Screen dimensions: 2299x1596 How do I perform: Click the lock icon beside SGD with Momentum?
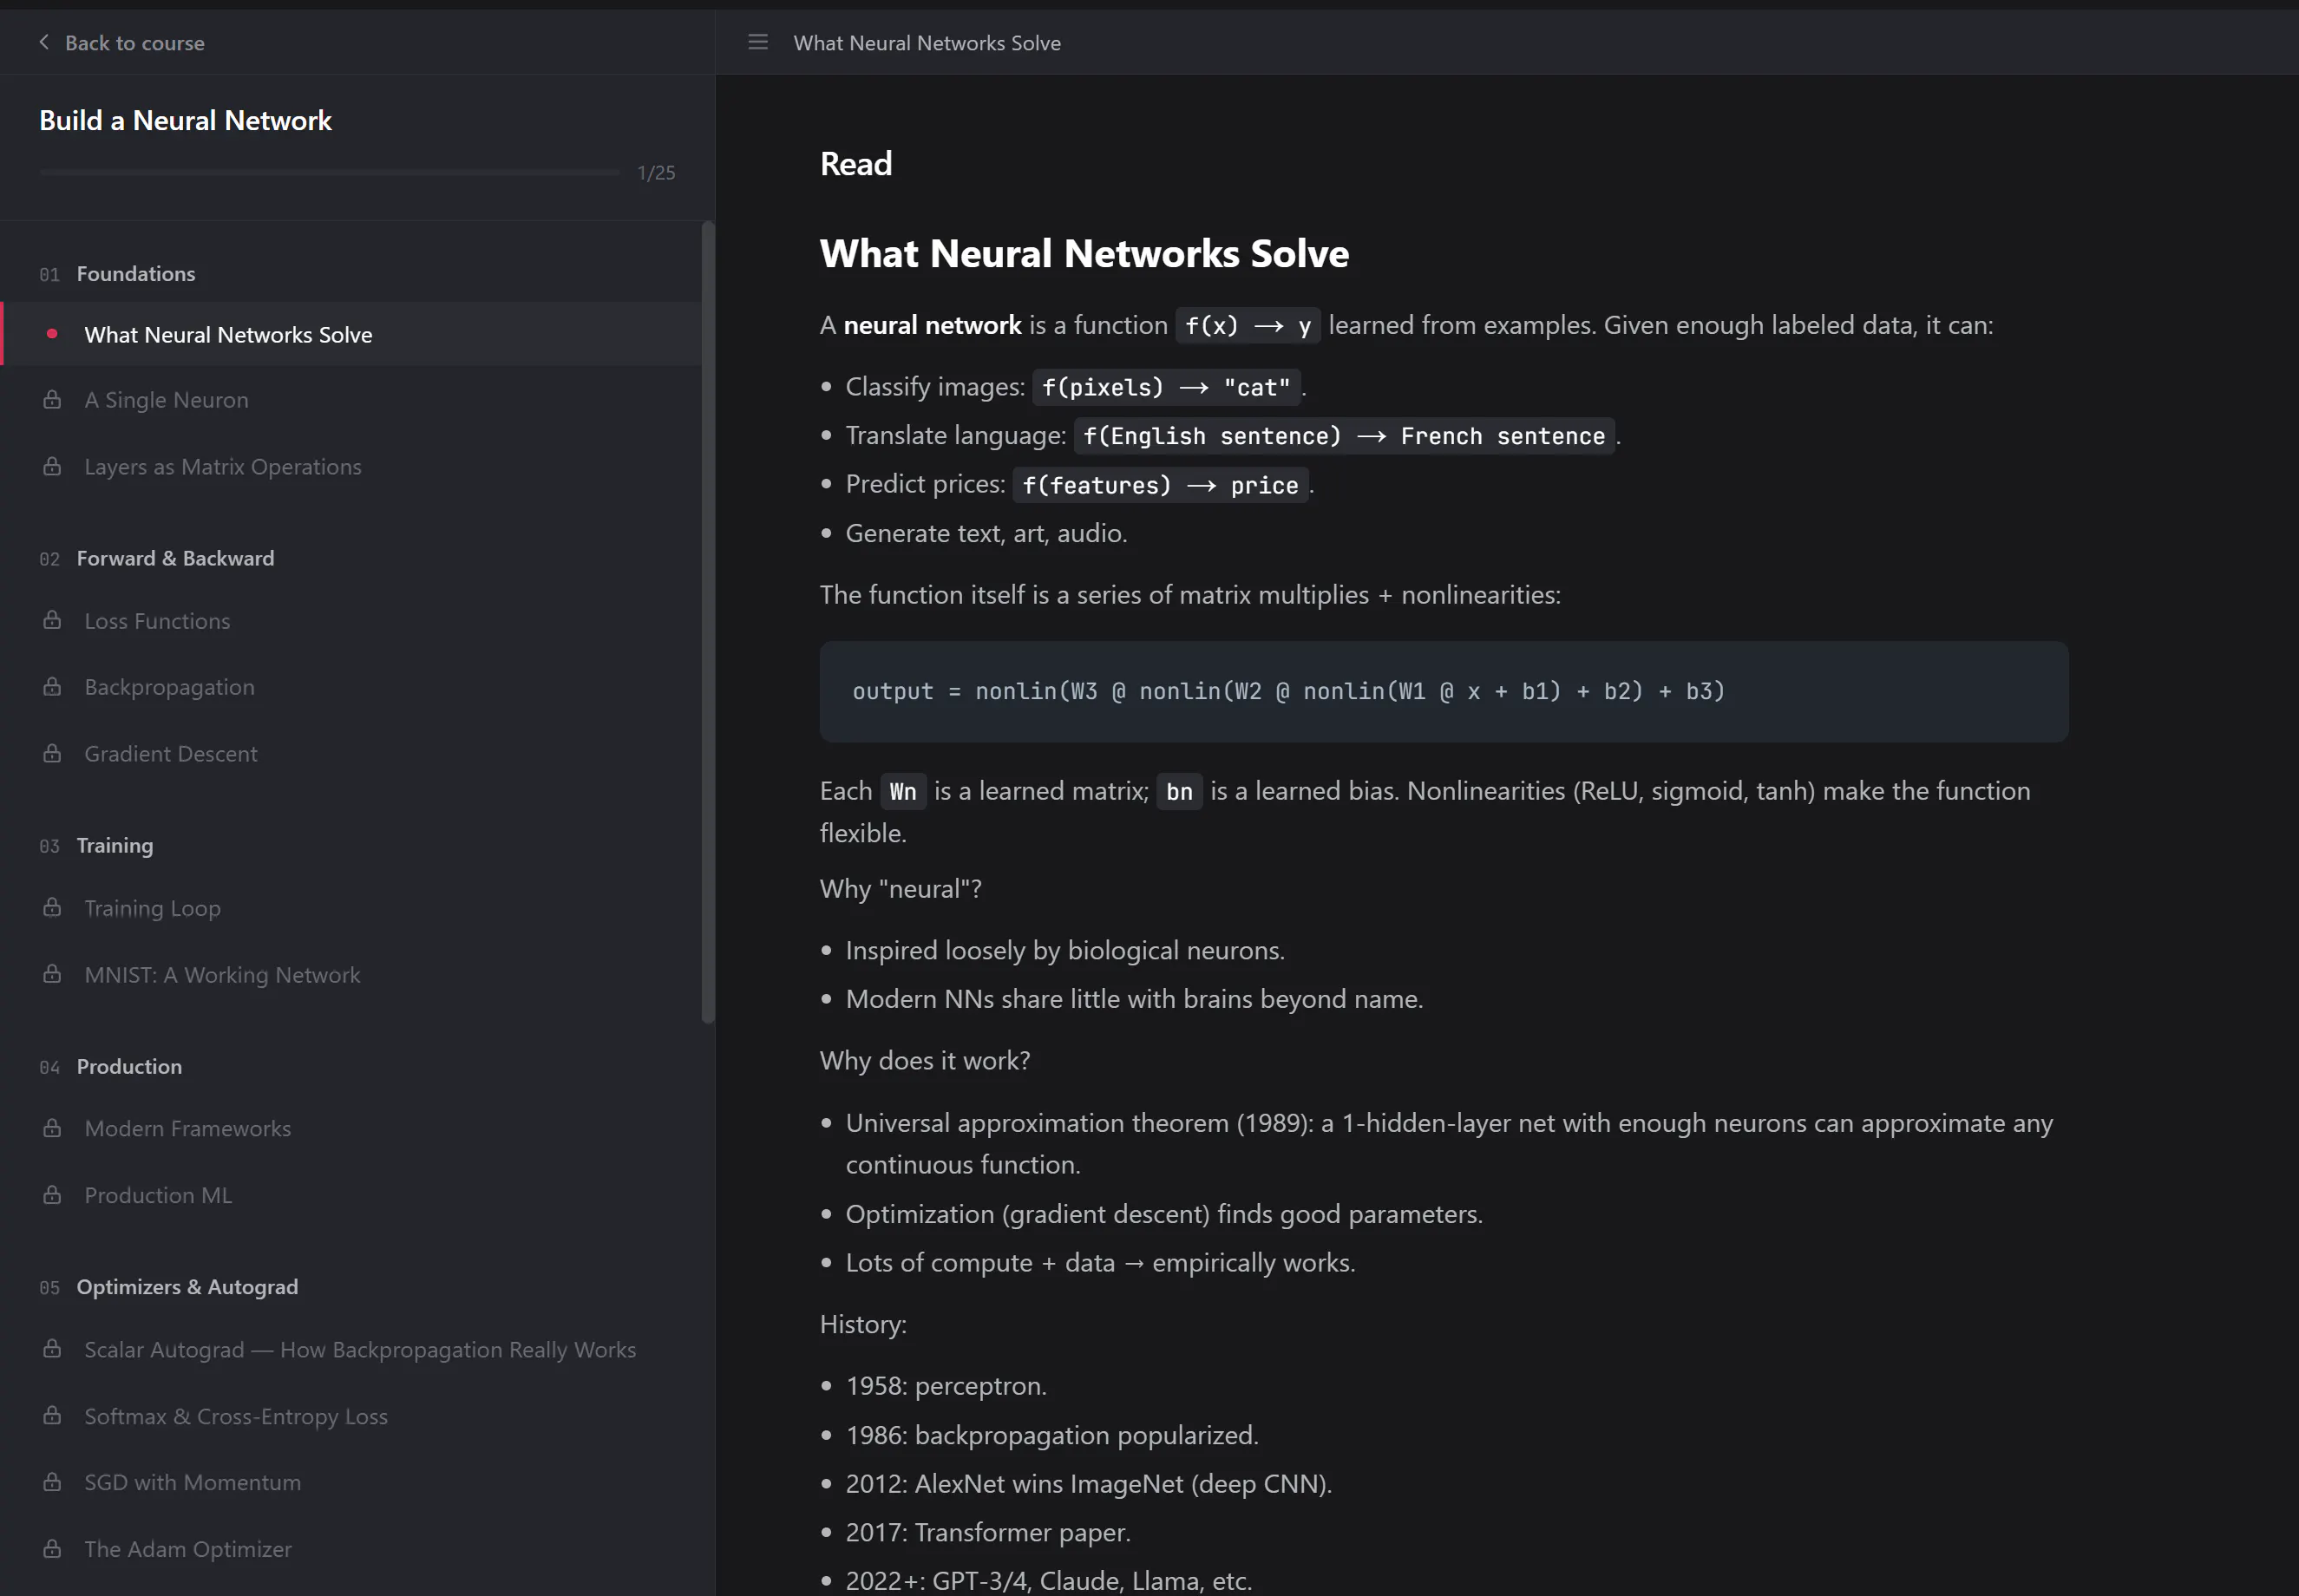[x=52, y=1483]
